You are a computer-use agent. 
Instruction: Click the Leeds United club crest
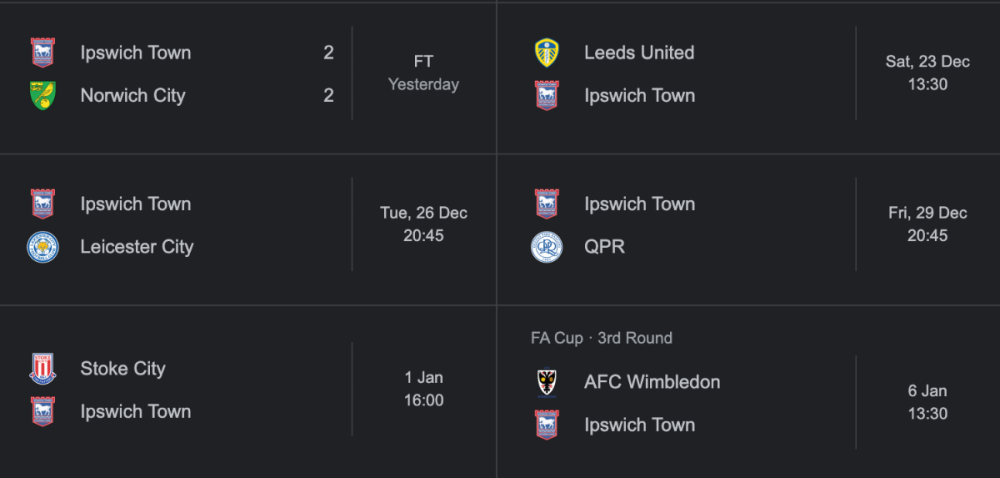[x=546, y=53]
